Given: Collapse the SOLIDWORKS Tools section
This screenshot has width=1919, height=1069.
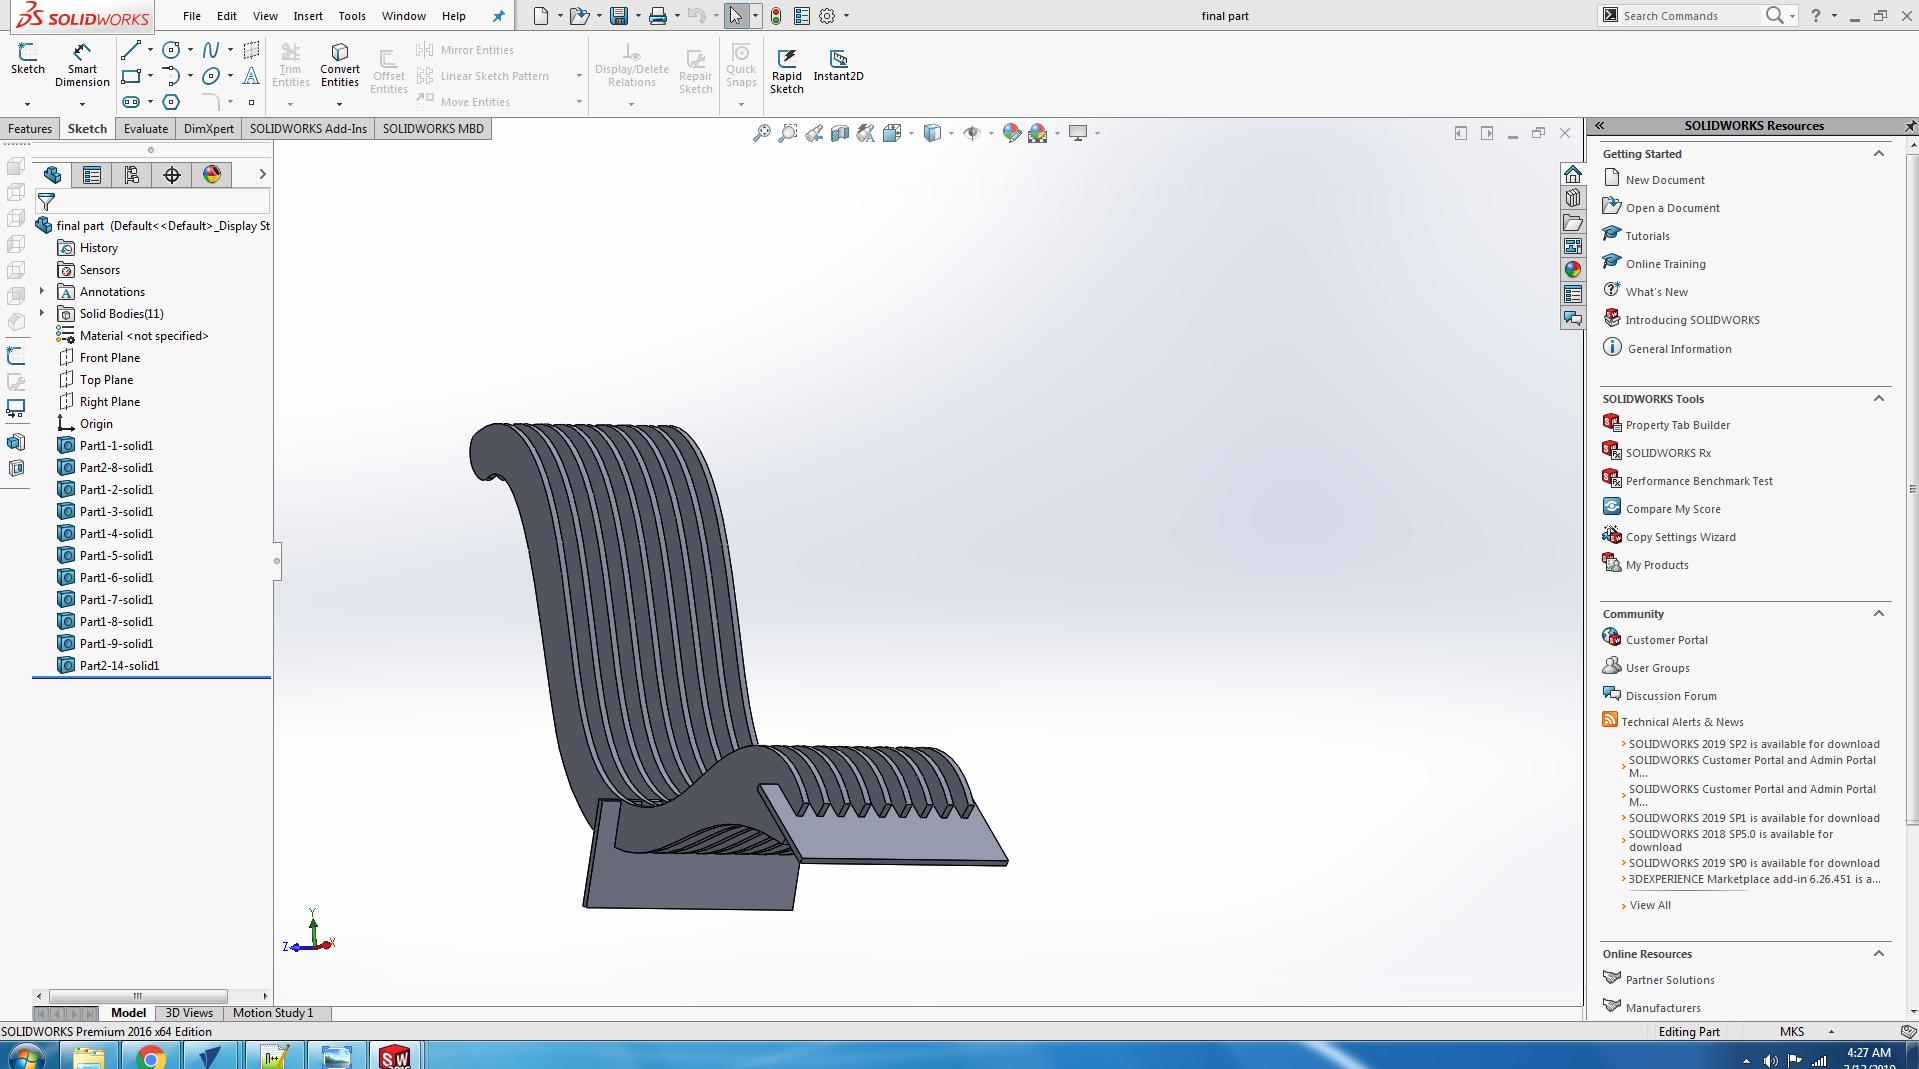Looking at the screenshot, I should (1878, 399).
